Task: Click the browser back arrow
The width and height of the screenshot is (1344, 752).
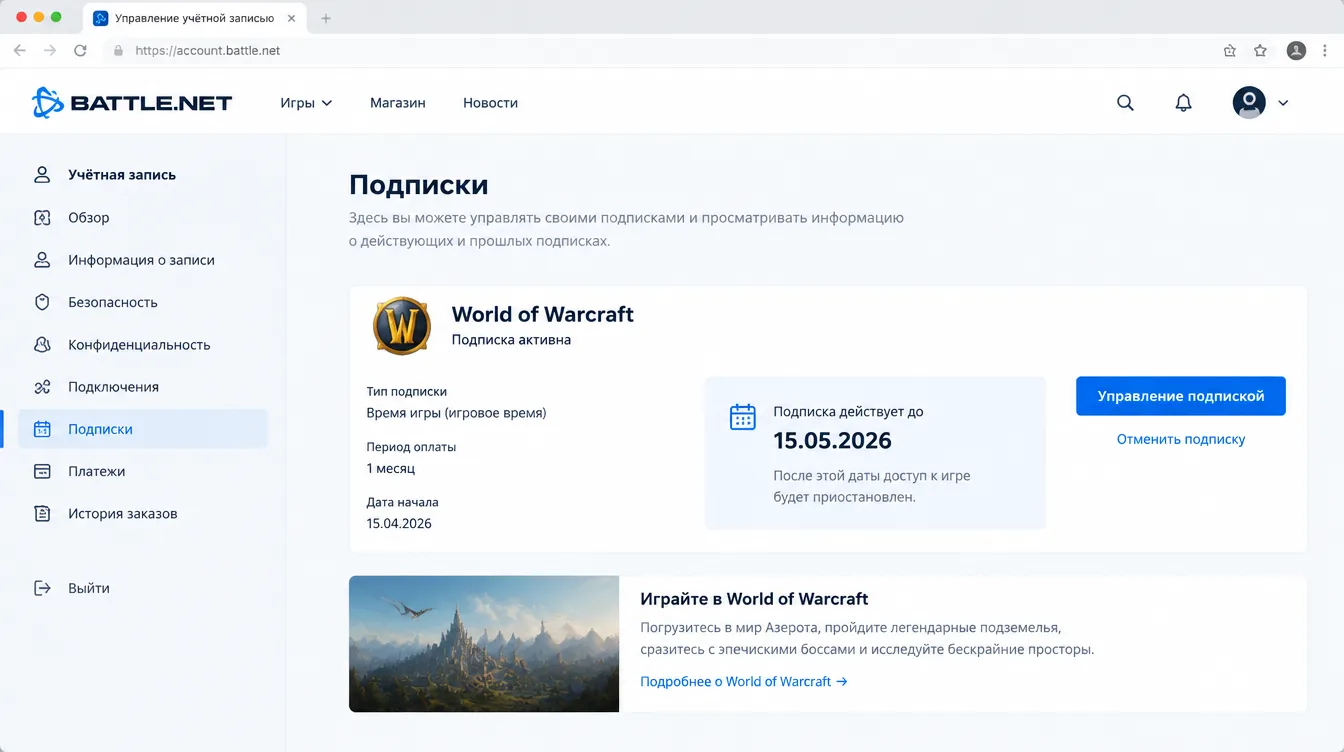Action: click(x=19, y=50)
